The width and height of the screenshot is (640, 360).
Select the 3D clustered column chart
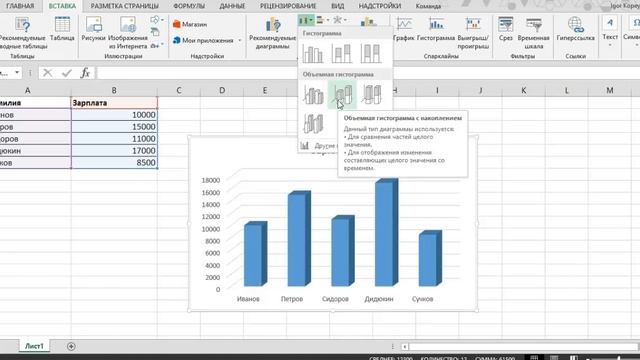[313, 94]
